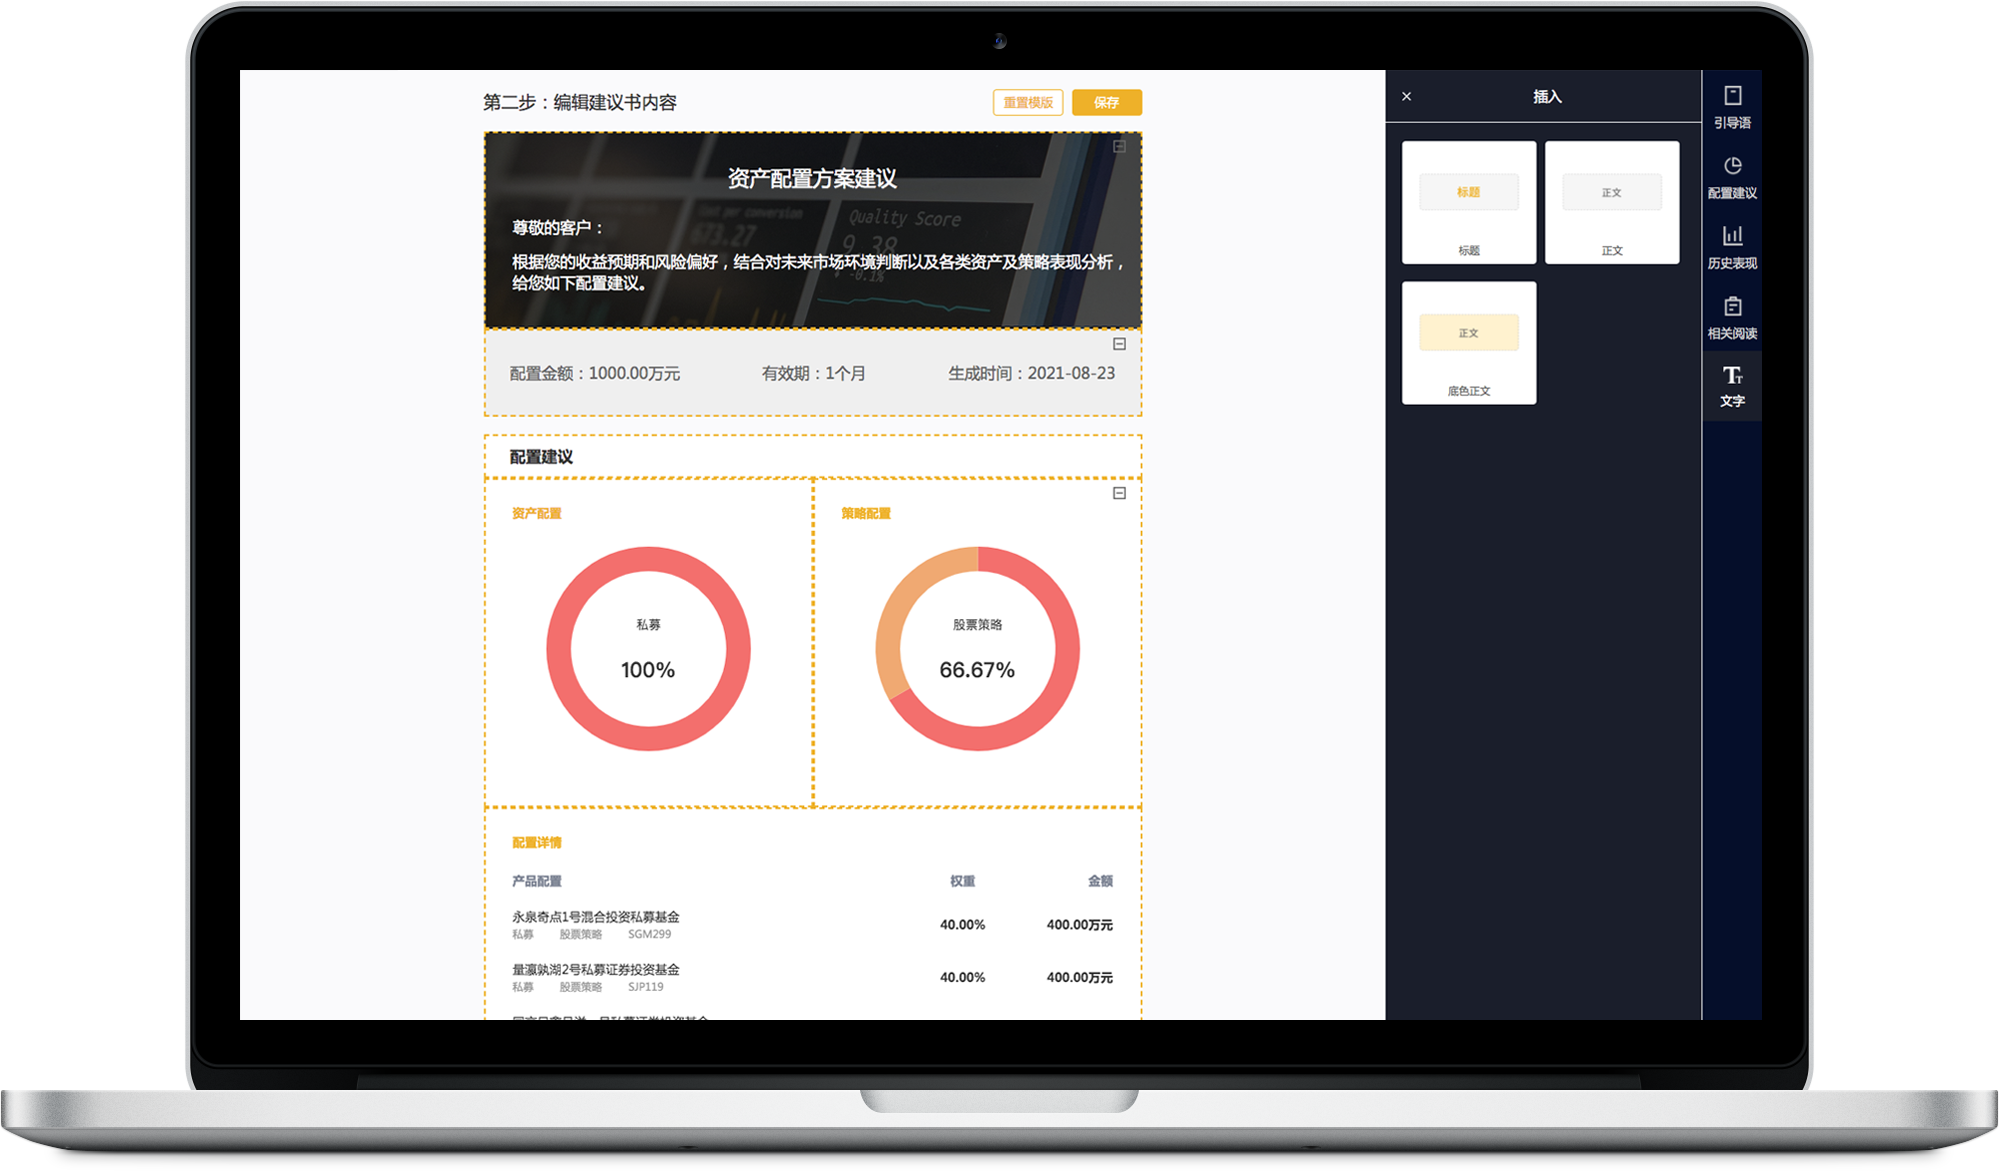This screenshot has height=1171, width=1999.
Task: Click the 策略配置 chart label
Action: point(866,513)
